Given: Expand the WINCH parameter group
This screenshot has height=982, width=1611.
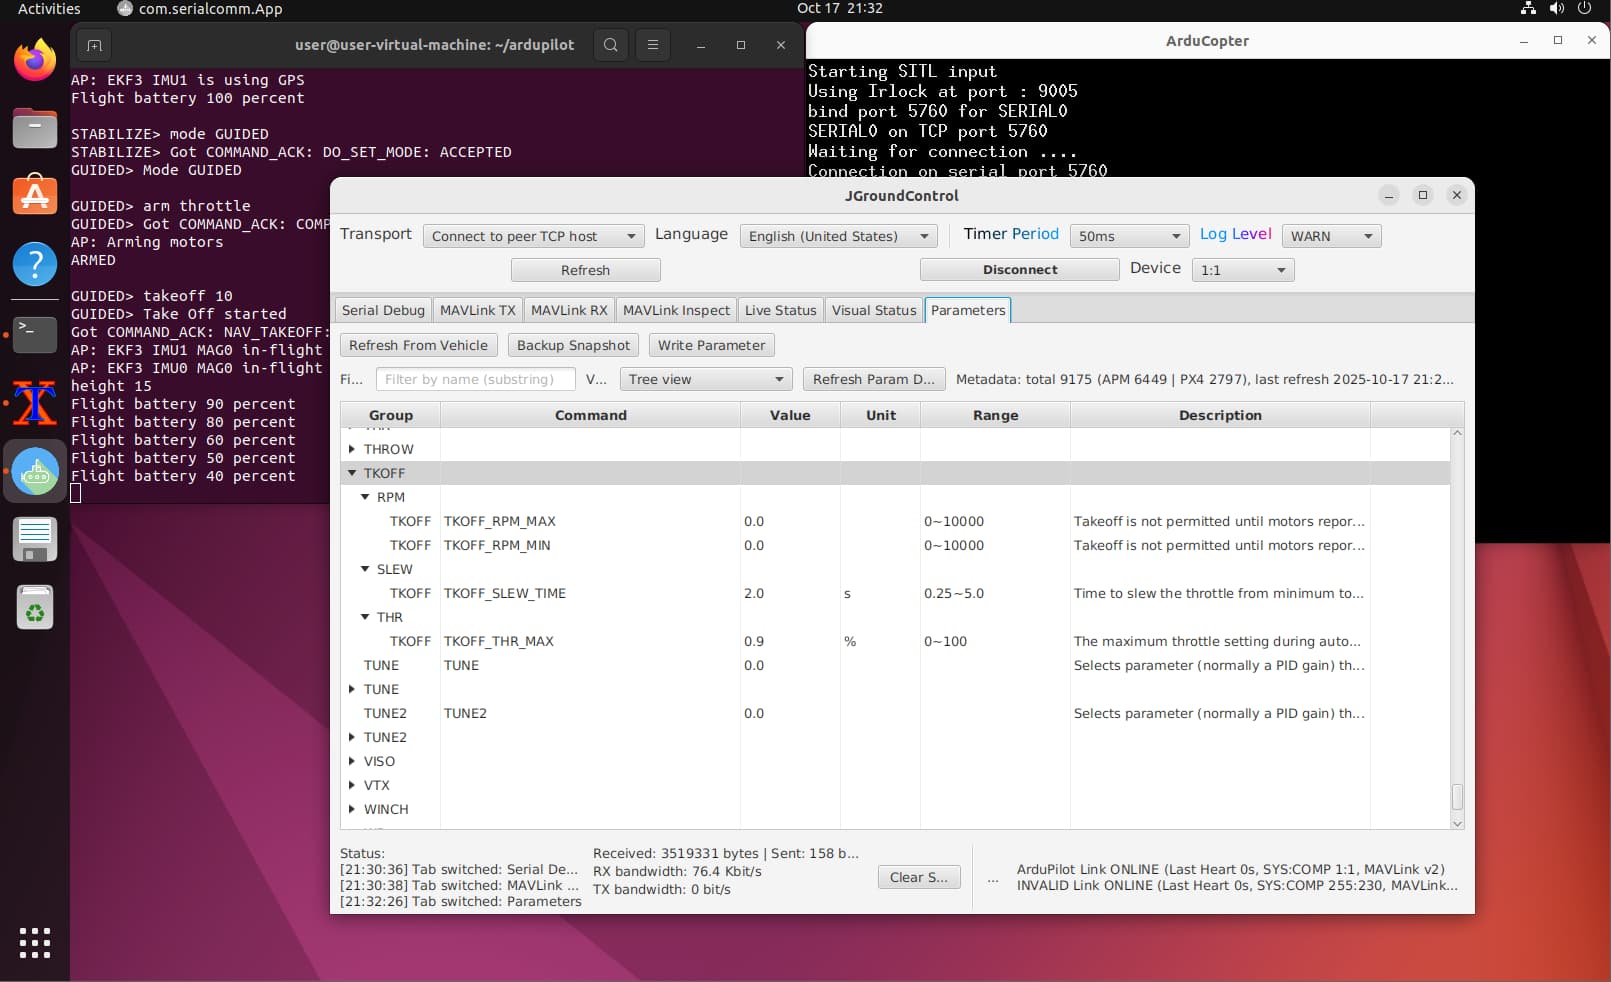Looking at the screenshot, I should pos(352,809).
